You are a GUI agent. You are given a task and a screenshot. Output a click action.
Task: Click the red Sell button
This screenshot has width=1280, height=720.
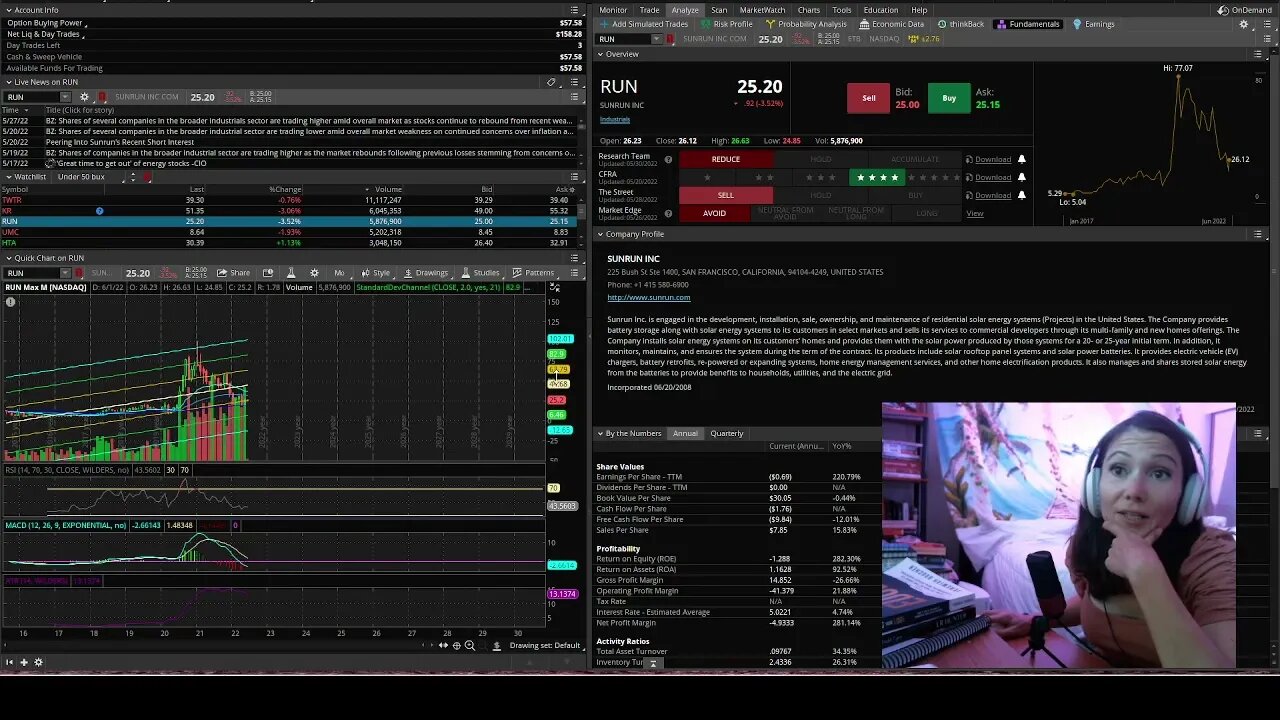coord(868,98)
